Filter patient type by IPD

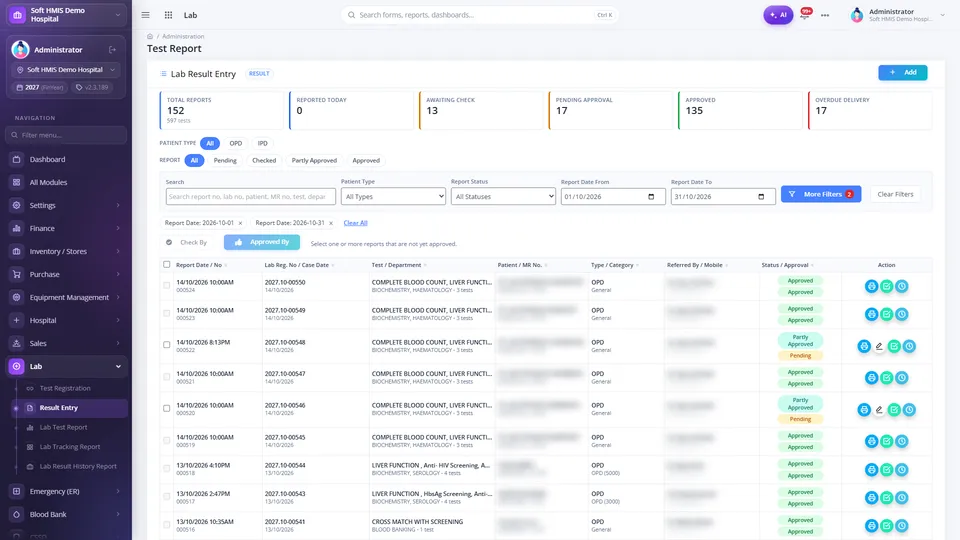click(x=263, y=143)
